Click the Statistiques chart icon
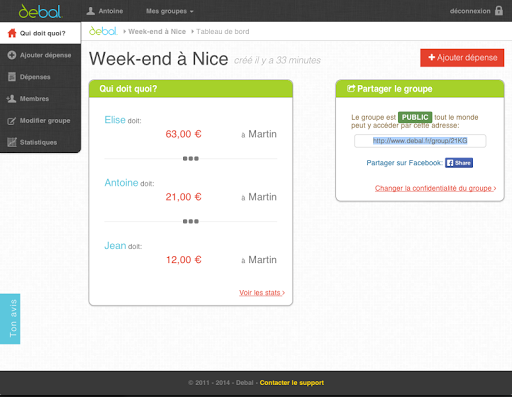The width and height of the screenshot is (512, 397). click(12, 142)
